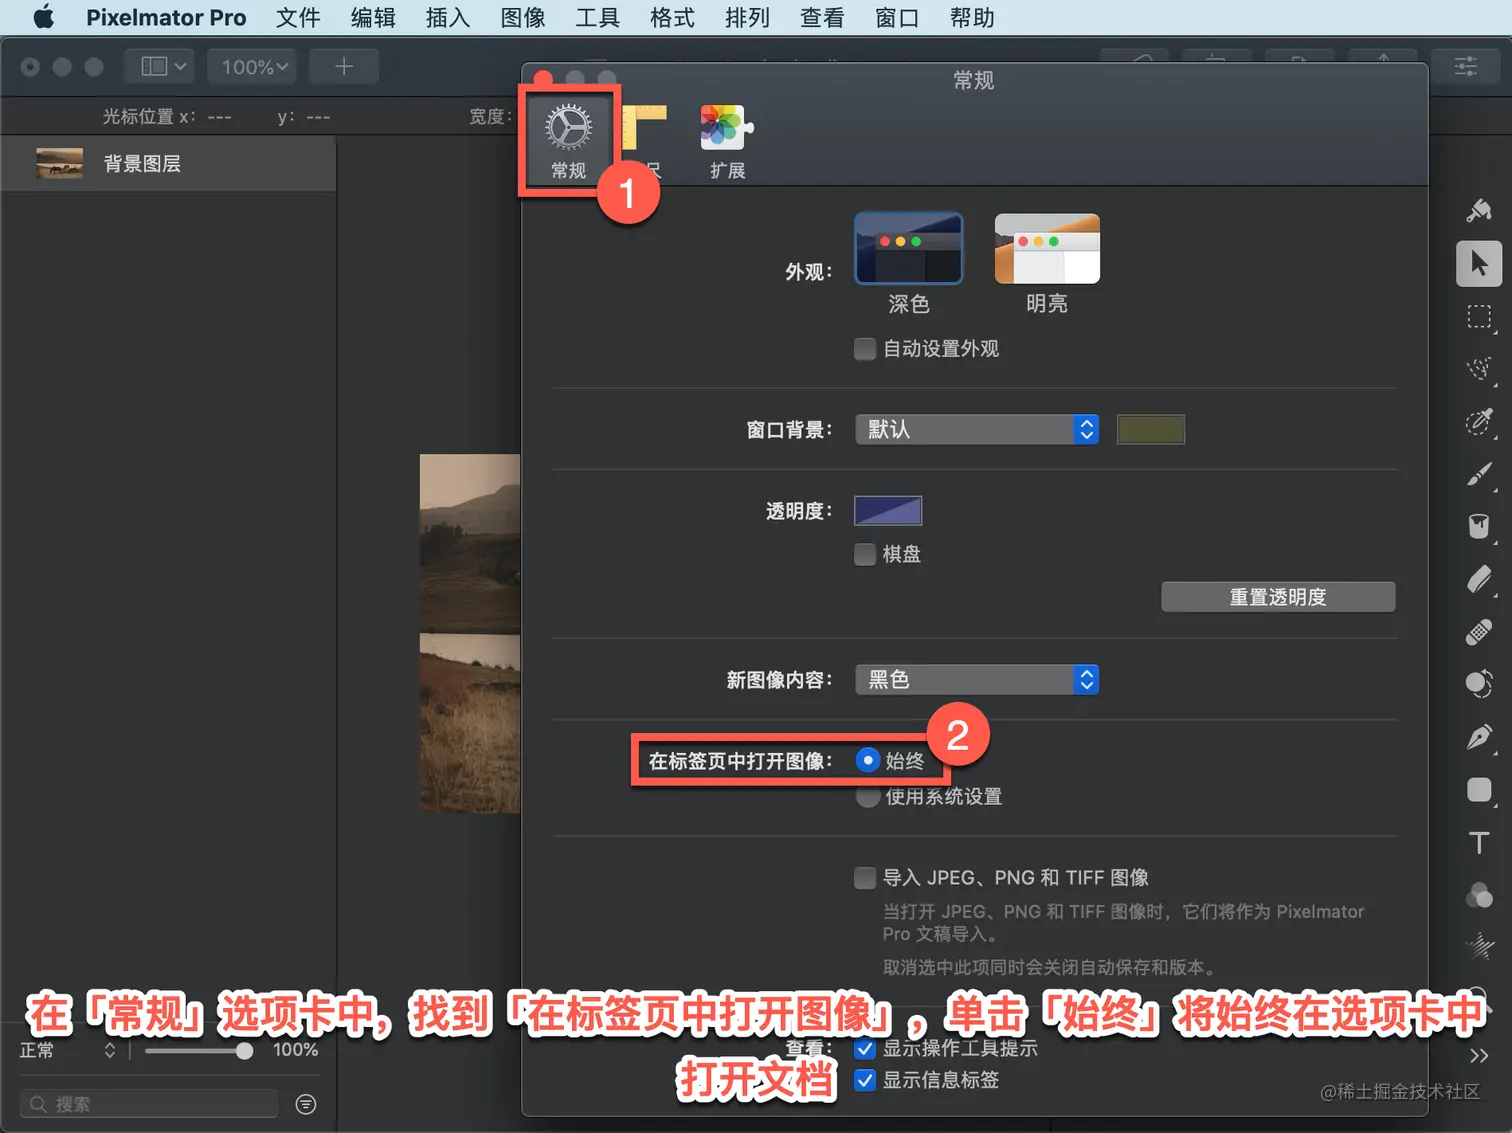This screenshot has height=1133, width=1512.
Task: Click the window background color swatch
Action: click(x=1151, y=429)
